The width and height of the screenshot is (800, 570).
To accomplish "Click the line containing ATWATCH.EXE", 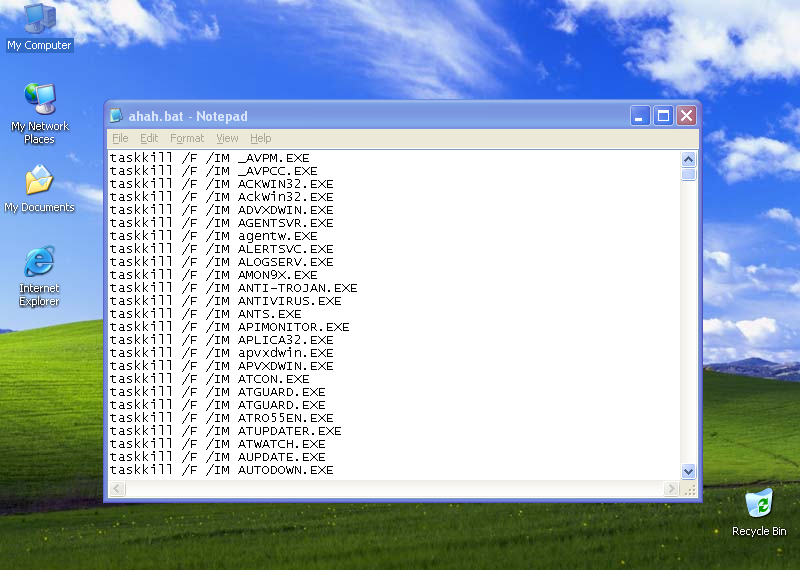I will click(217, 444).
